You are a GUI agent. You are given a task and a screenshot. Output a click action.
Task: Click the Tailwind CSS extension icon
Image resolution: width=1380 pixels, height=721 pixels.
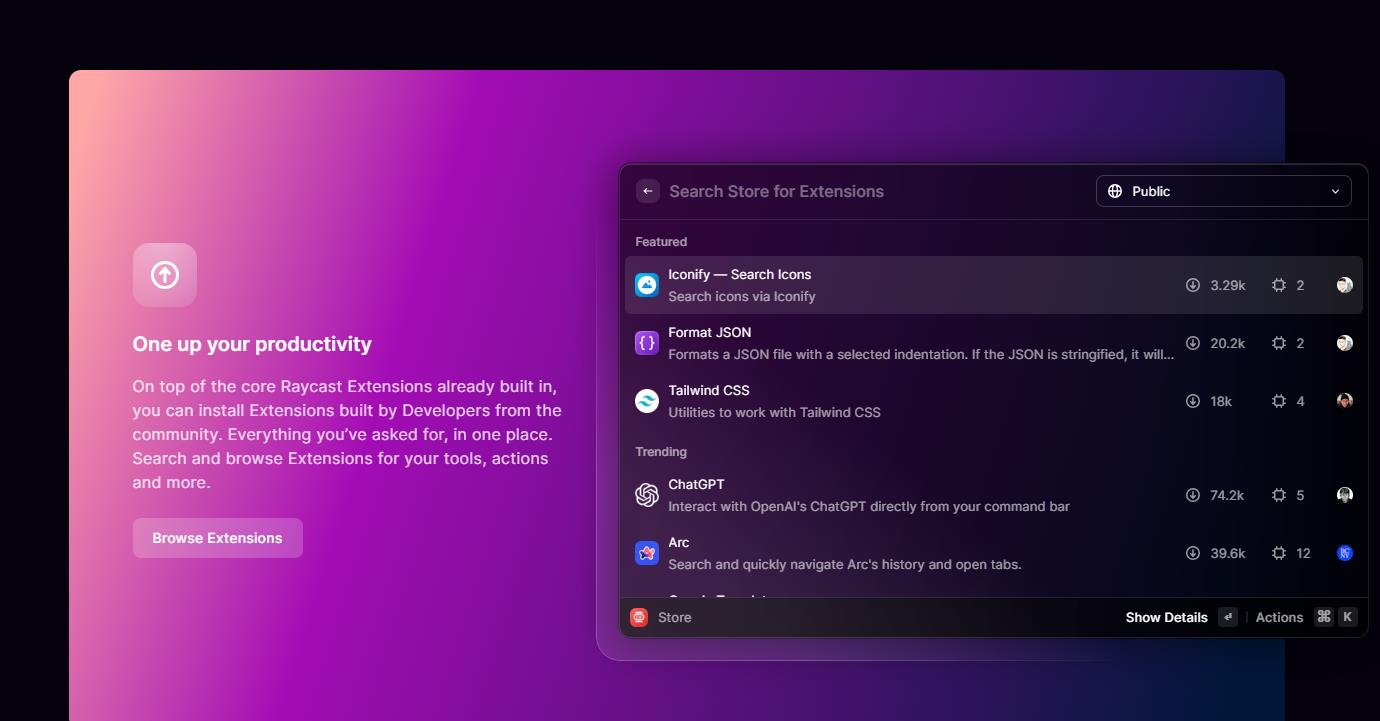click(x=647, y=401)
